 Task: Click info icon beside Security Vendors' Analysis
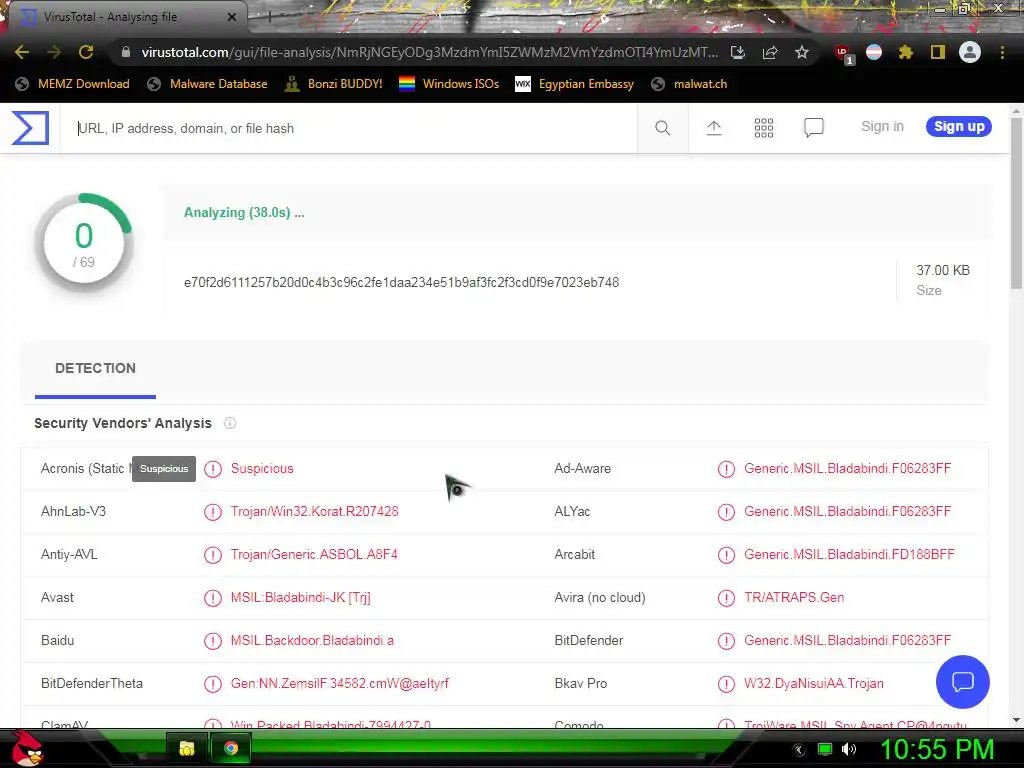230,423
